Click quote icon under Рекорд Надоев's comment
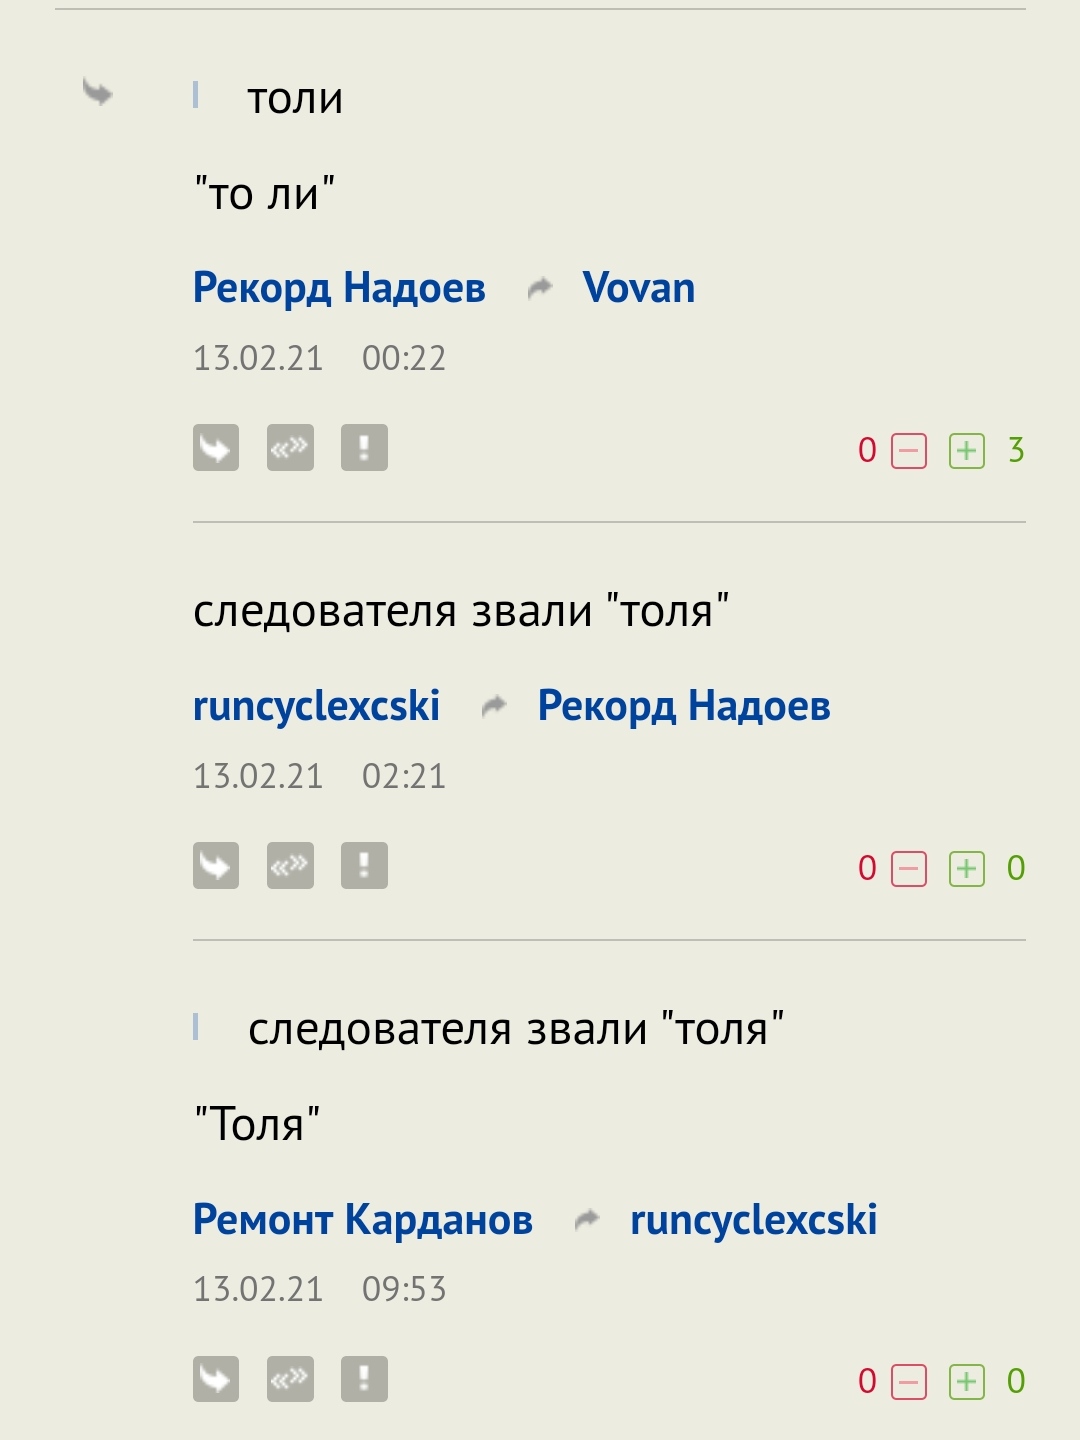The height and width of the screenshot is (1440, 1080). (x=290, y=448)
